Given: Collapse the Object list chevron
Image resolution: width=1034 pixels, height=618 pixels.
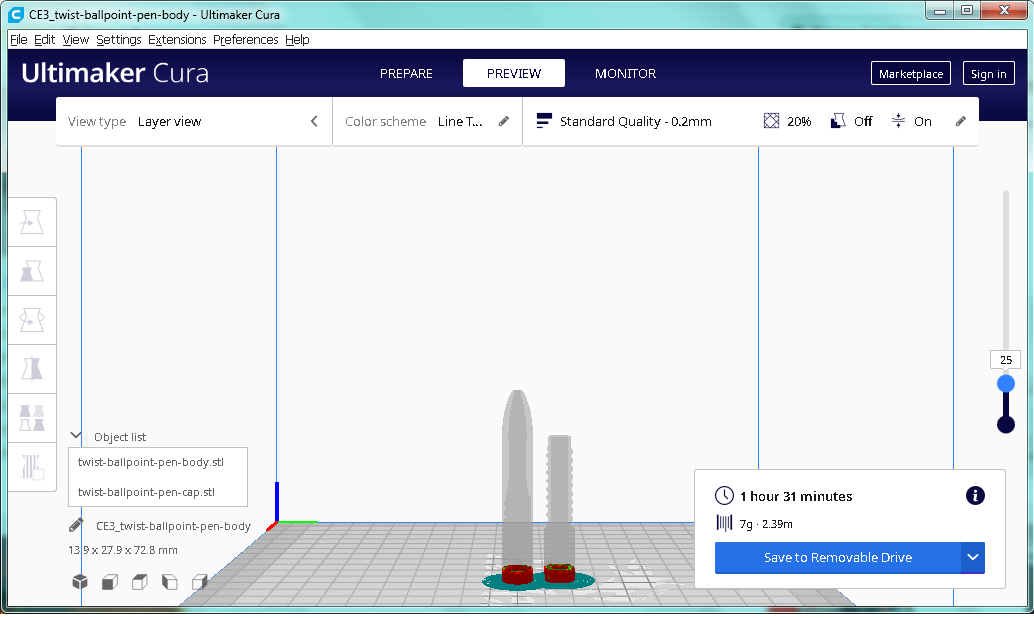Looking at the screenshot, I should [x=76, y=435].
